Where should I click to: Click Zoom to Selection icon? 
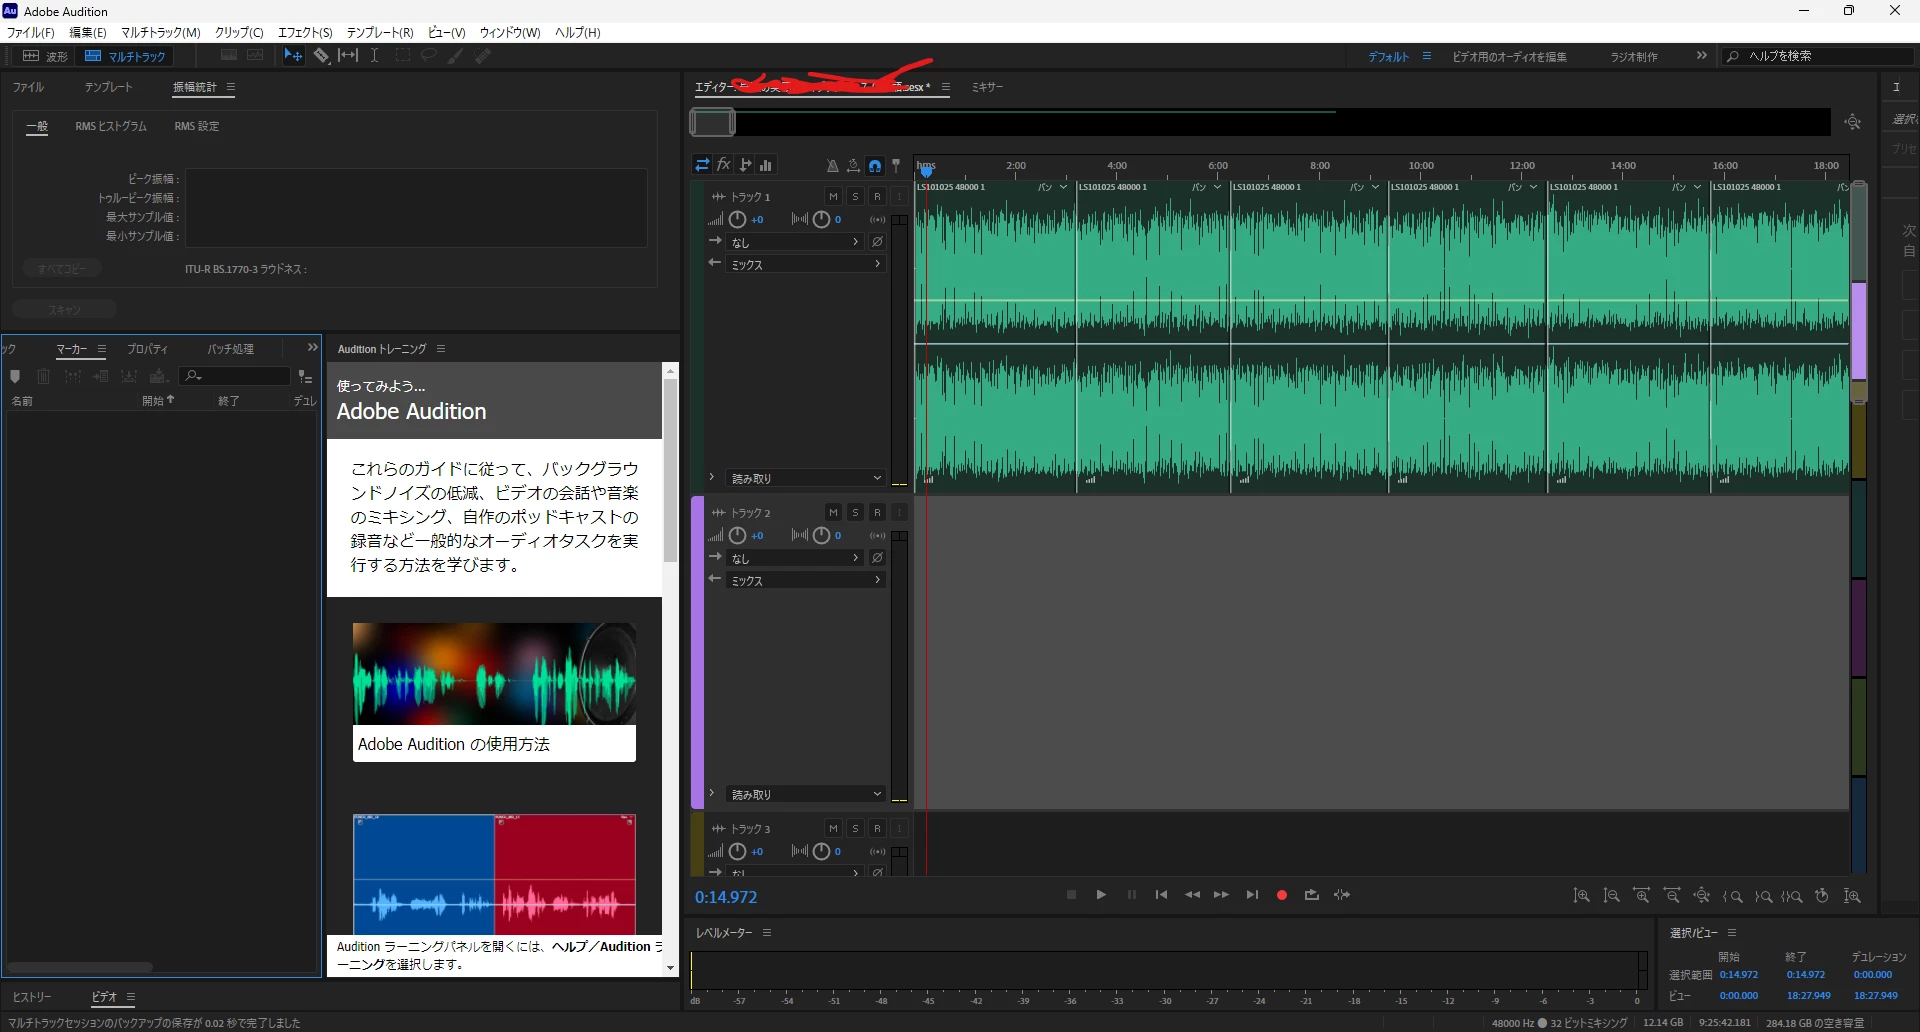point(1792,896)
